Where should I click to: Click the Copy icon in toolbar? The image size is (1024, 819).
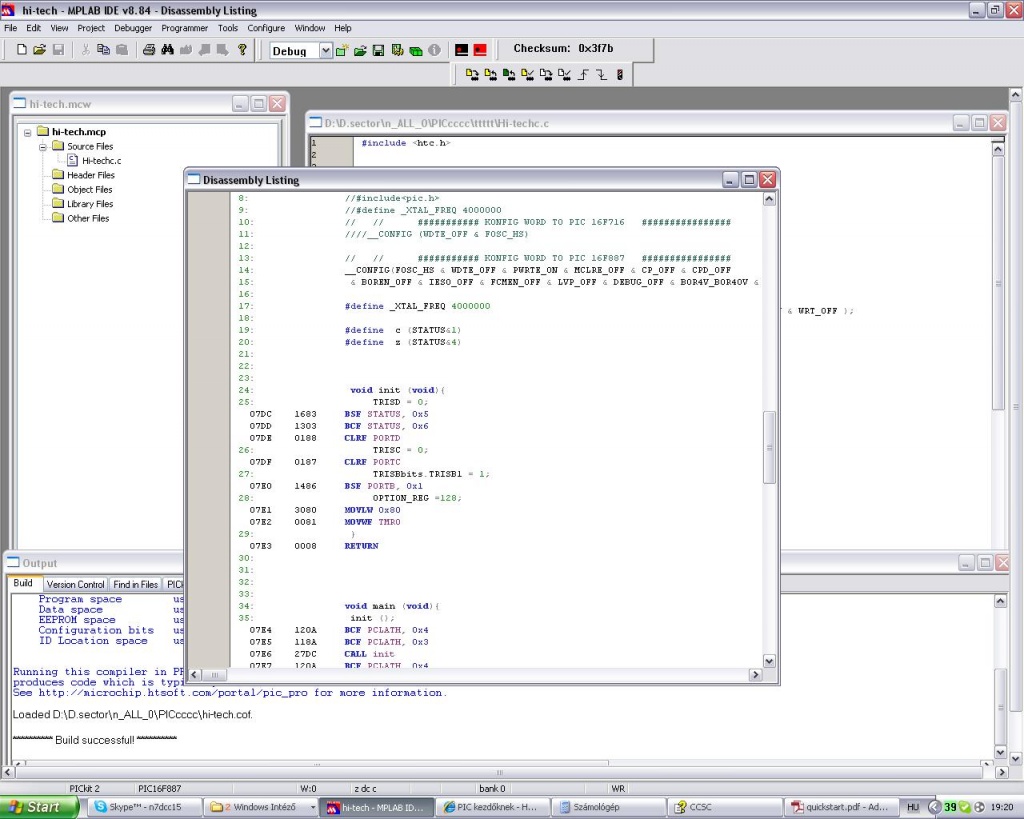[x=104, y=50]
